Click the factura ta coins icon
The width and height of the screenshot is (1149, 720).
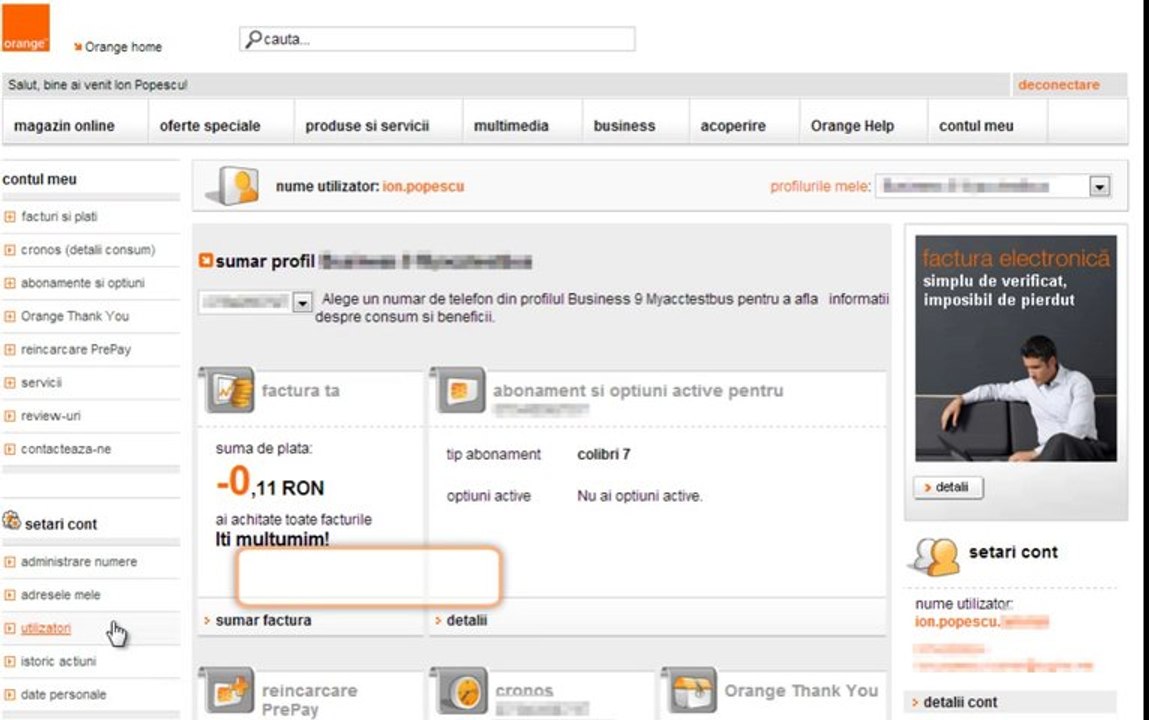(x=228, y=390)
